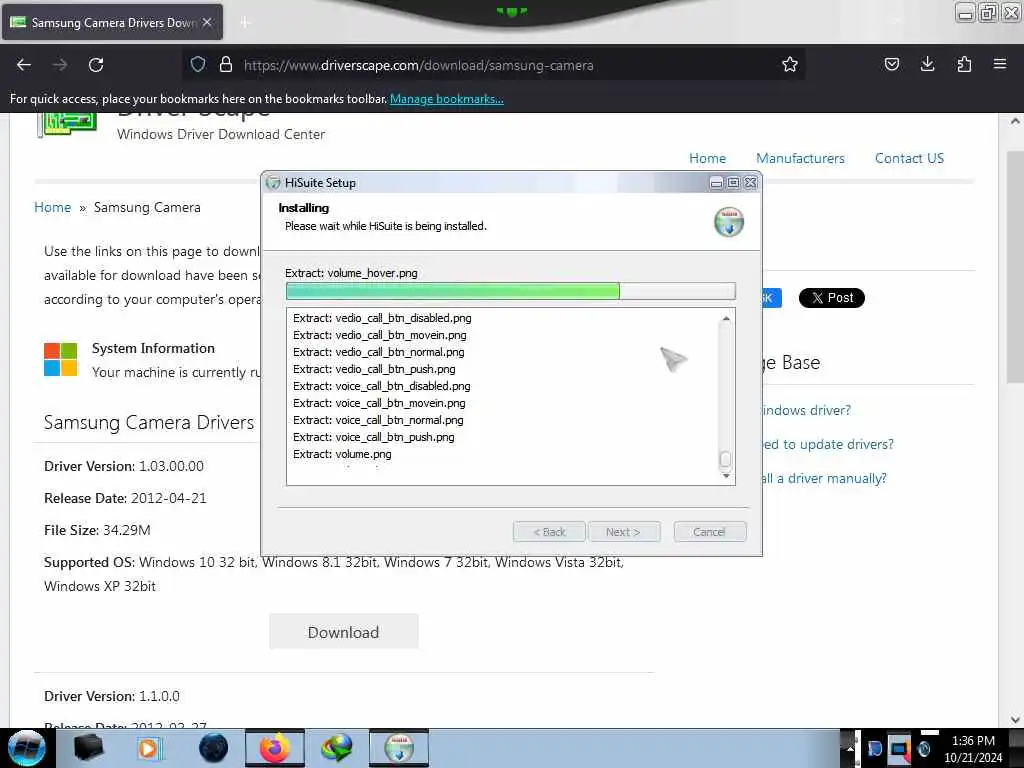
Task: Bookmark this page with the star
Action: pos(790,64)
